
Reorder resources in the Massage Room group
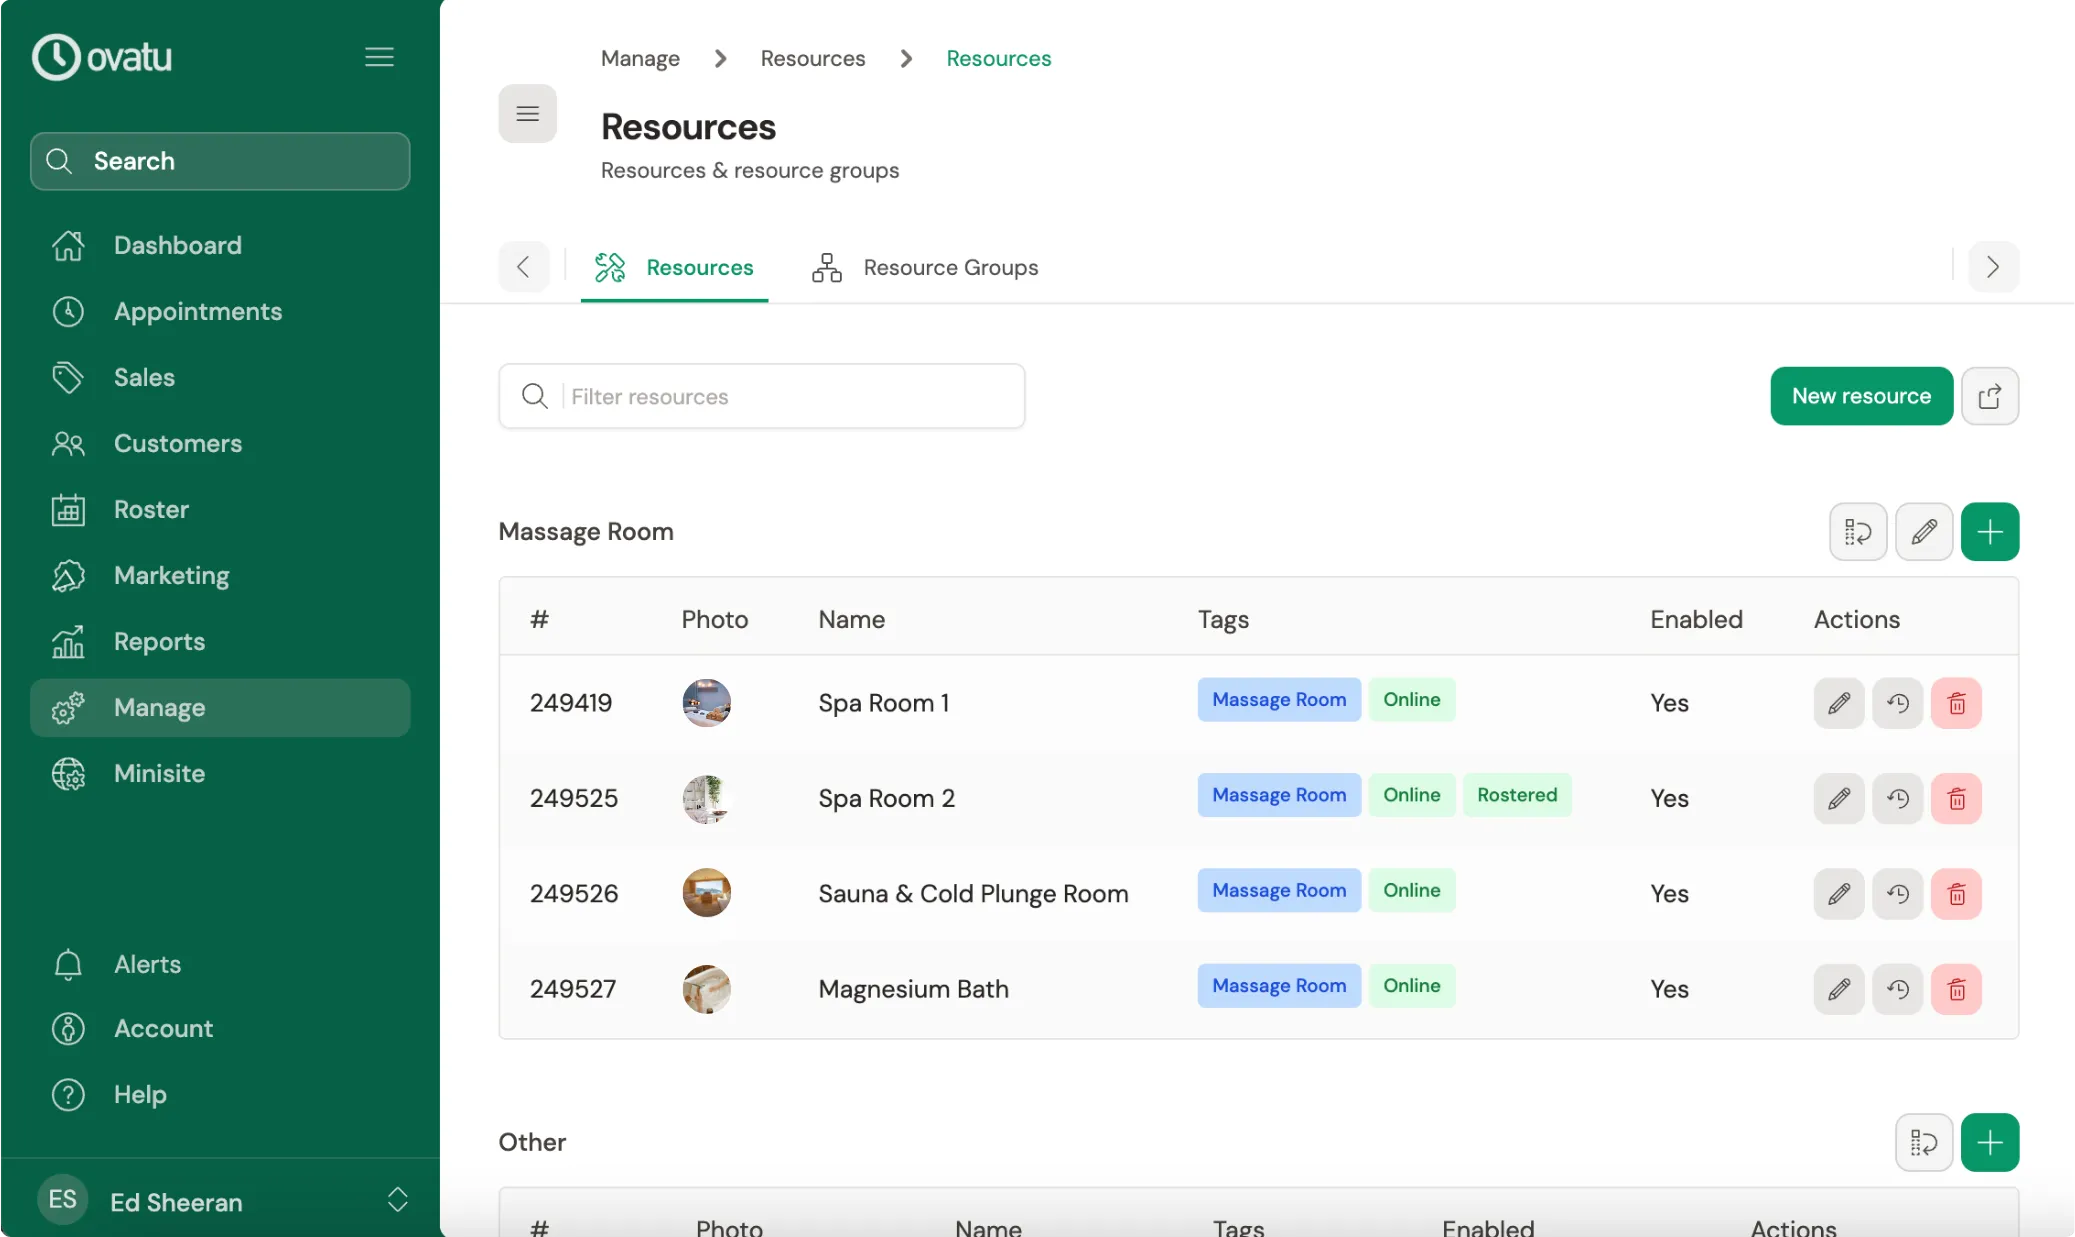click(x=1858, y=531)
